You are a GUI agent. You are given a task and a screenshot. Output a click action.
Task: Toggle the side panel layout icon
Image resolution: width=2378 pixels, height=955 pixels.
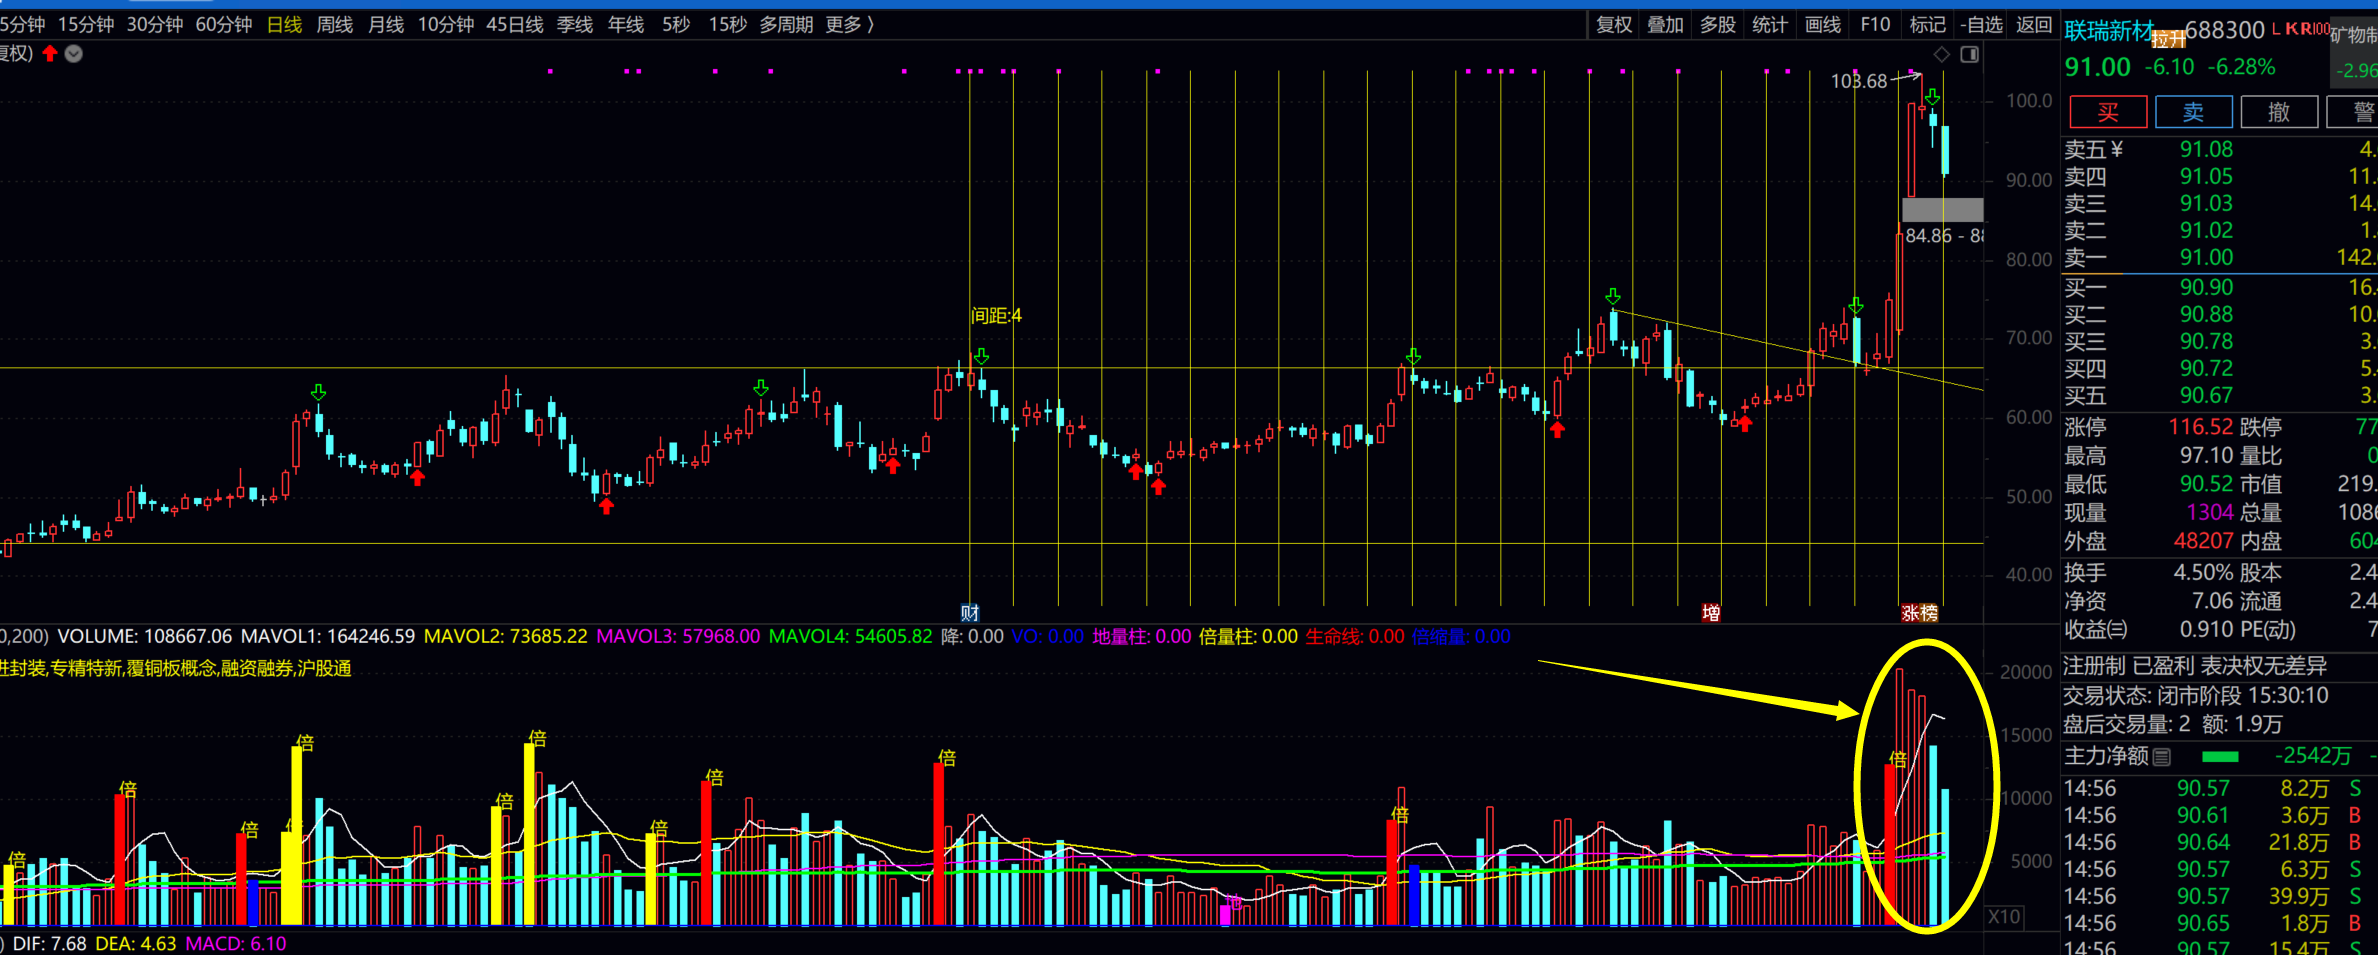1969,55
